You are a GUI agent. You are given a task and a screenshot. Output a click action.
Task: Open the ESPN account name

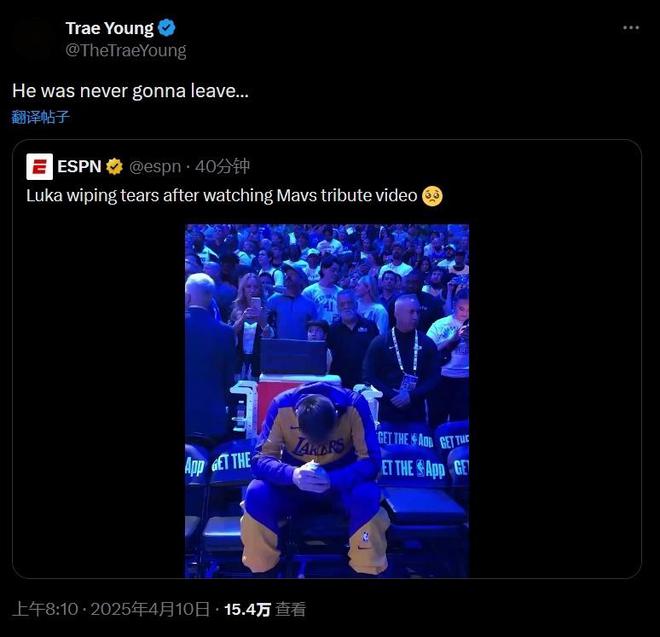click(79, 167)
